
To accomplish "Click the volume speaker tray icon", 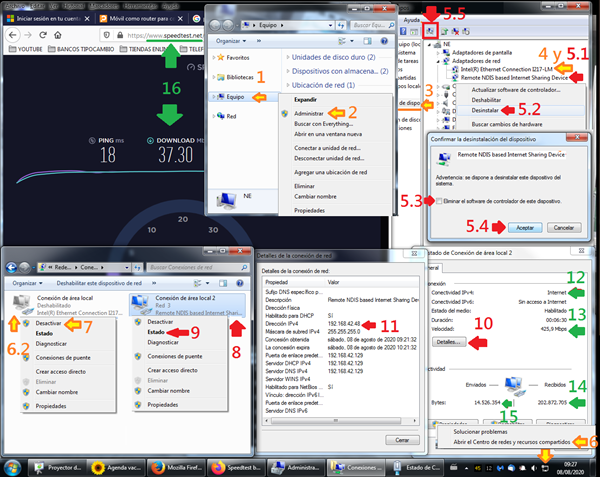I will 534,468.
